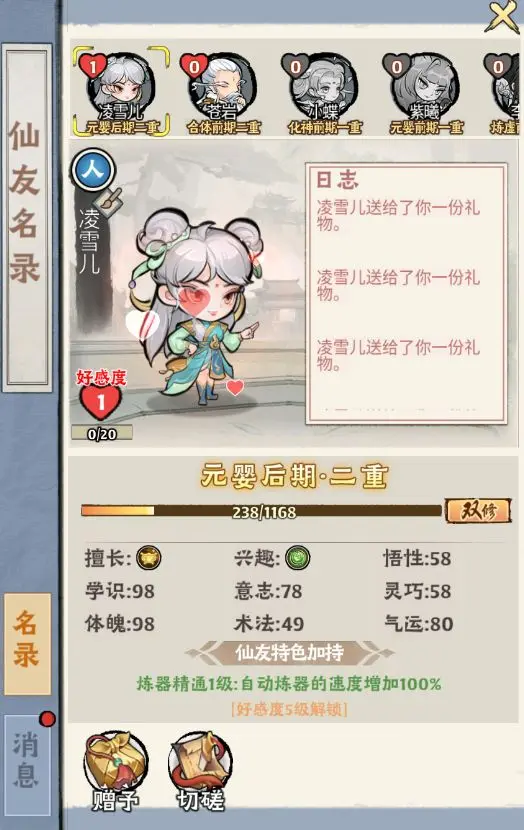Click the 仙友特色加持 banner
This screenshot has height=830, width=524.
[290, 653]
